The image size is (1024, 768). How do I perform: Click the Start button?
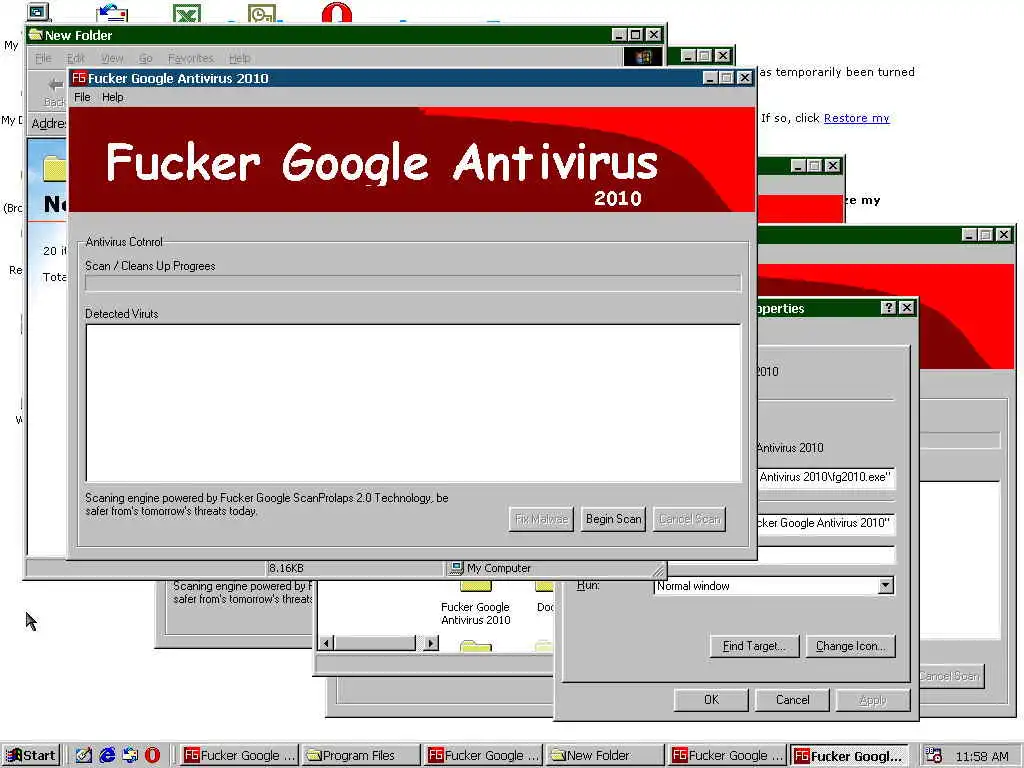click(x=31, y=756)
